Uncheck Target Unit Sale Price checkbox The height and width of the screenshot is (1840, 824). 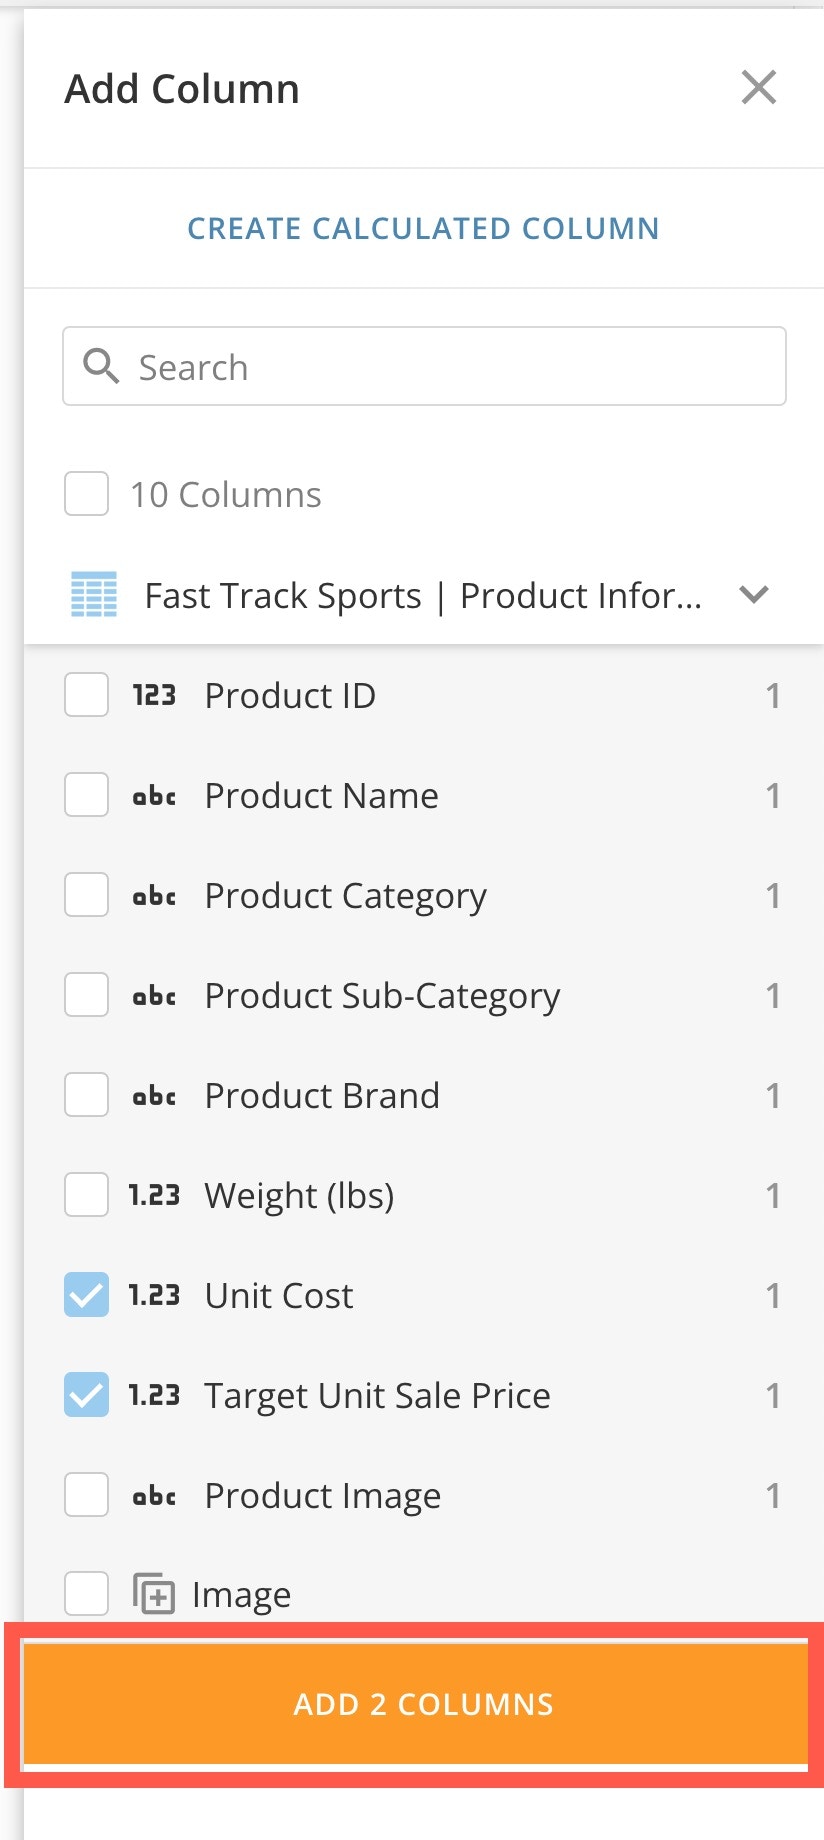coord(87,1395)
